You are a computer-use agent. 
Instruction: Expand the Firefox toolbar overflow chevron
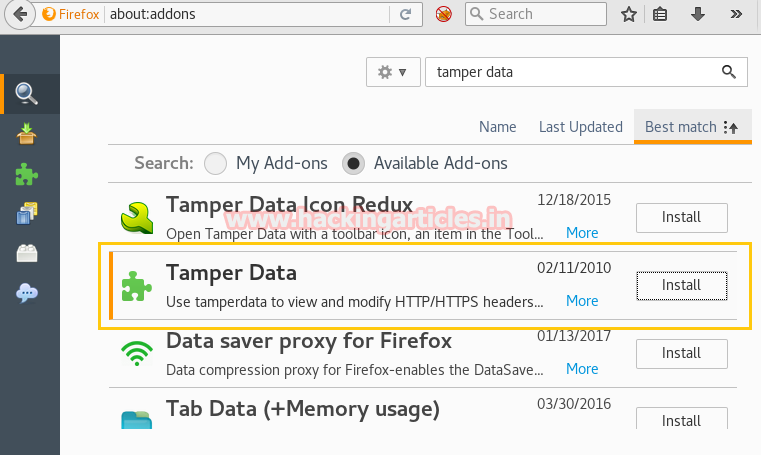click(x=737, y=14)
